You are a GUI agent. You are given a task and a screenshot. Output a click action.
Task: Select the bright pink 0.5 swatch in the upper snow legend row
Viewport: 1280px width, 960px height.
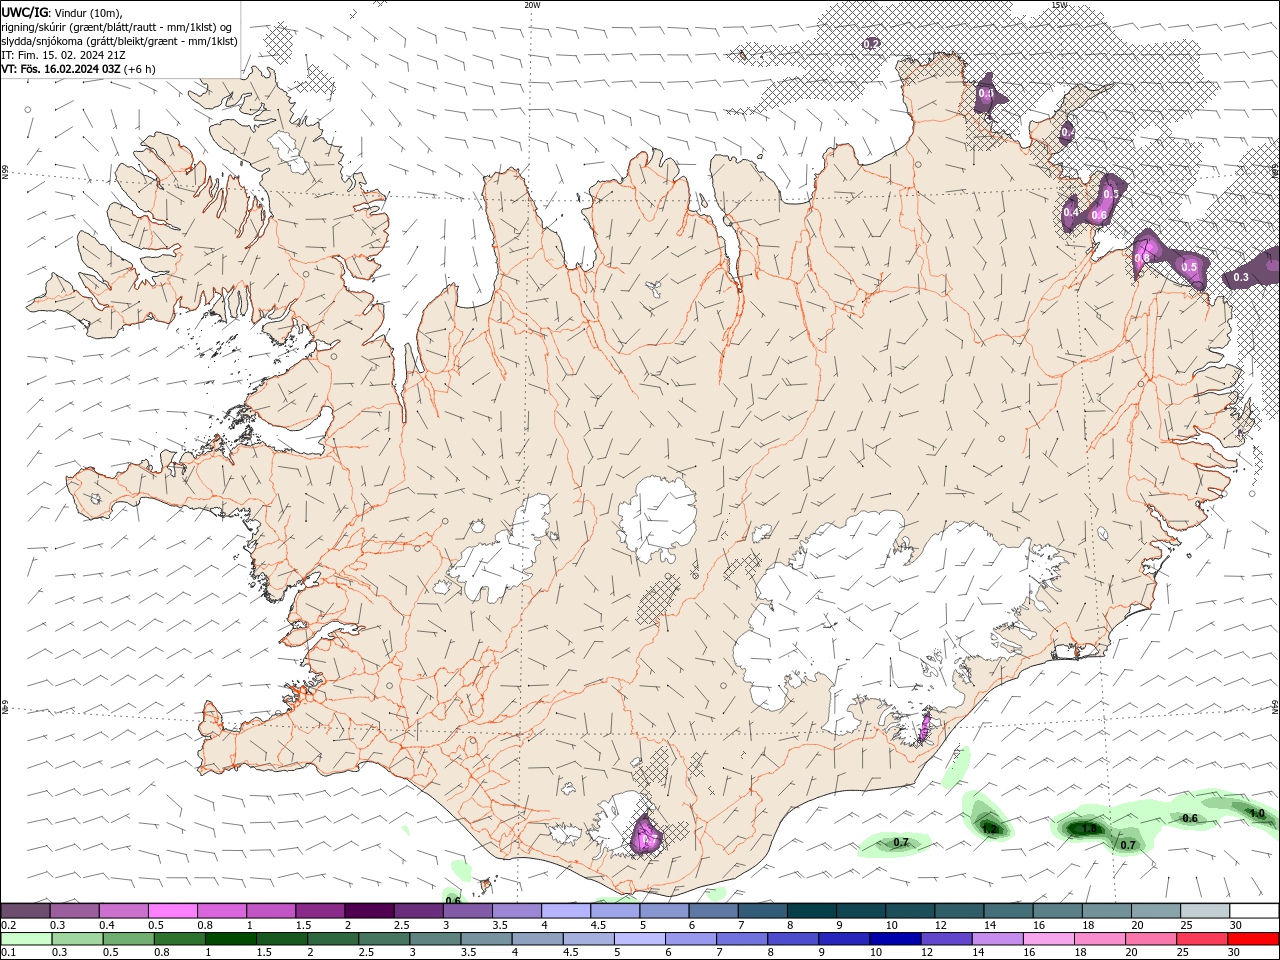click(173, 911)
